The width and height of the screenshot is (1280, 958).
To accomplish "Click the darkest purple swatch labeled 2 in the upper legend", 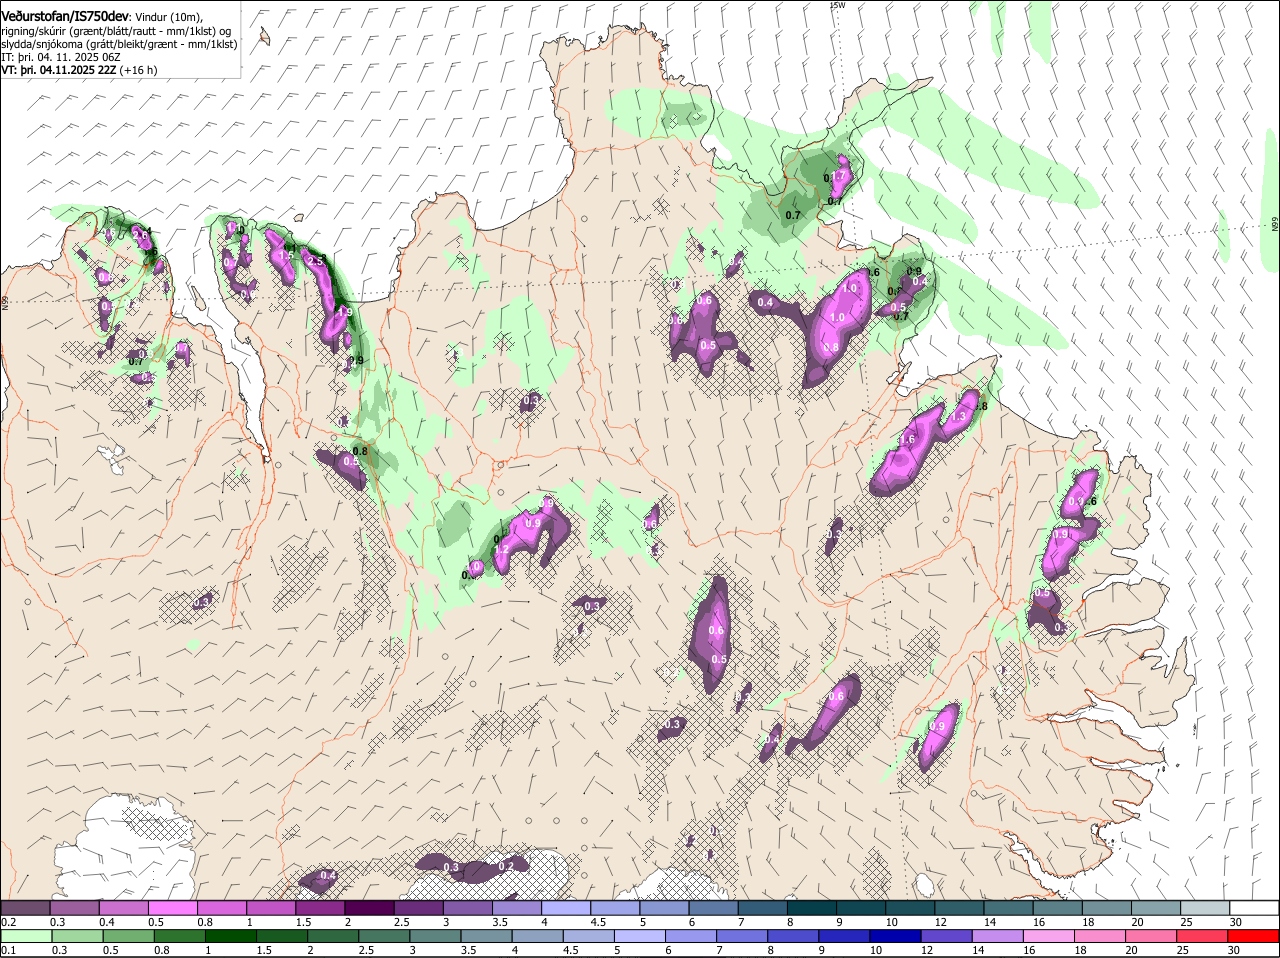I will coord(369,907).
